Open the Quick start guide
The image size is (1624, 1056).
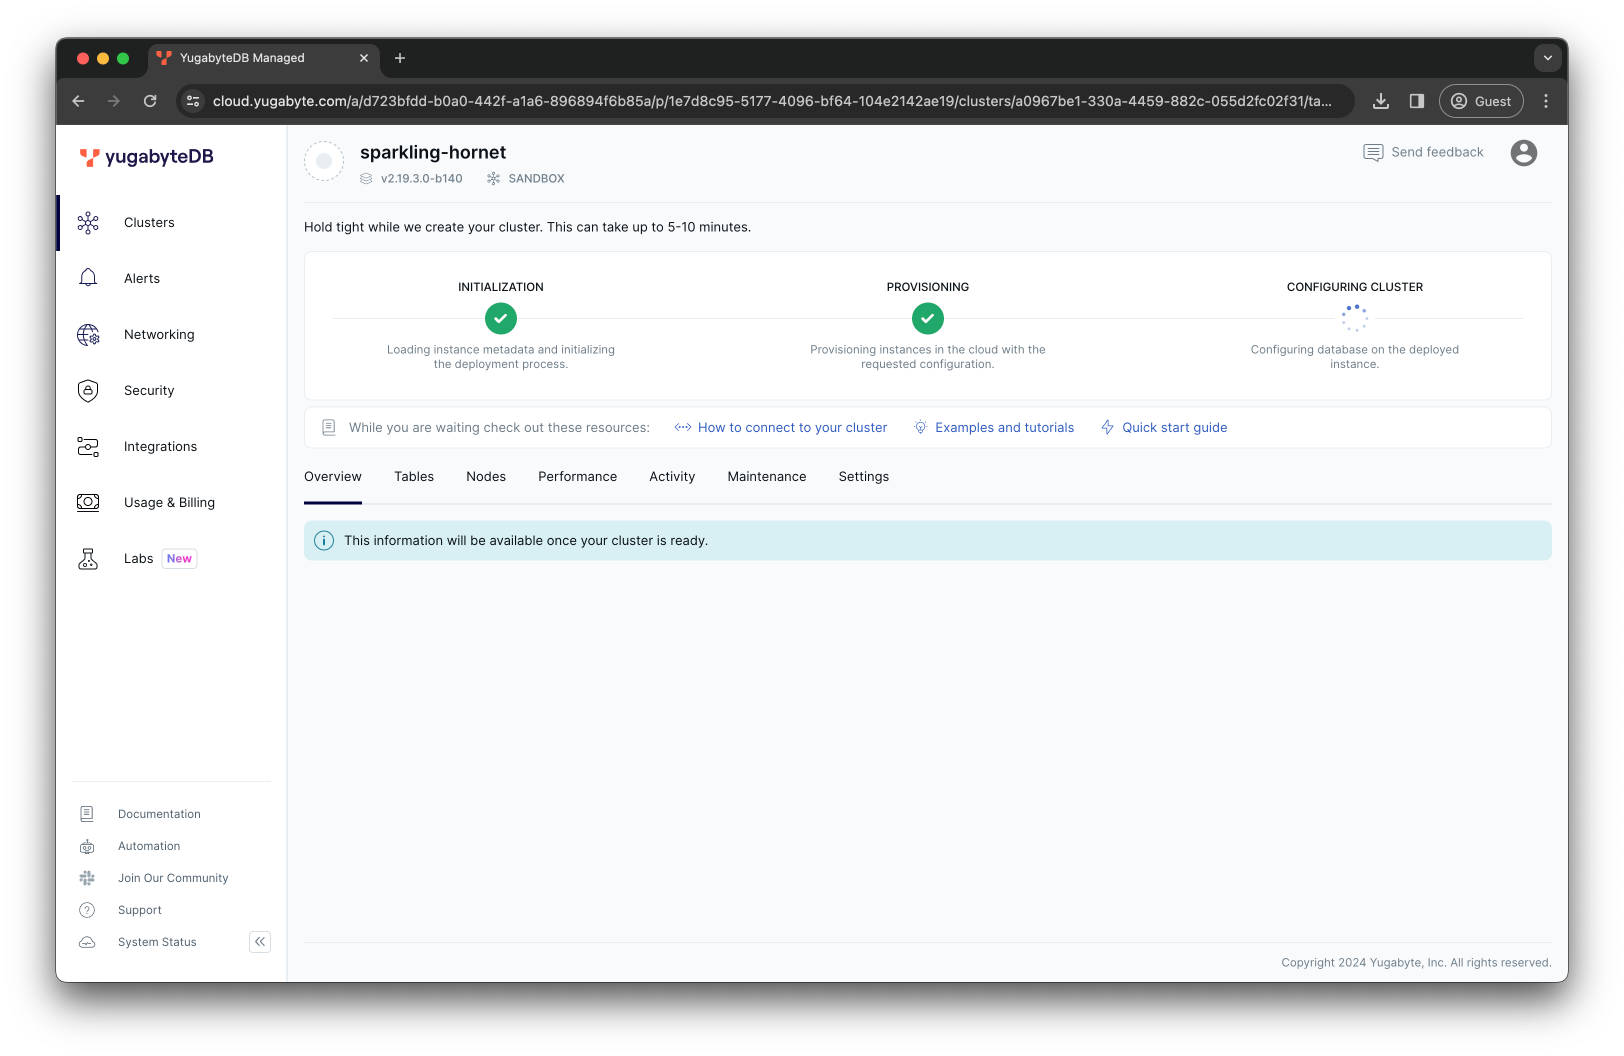coord(1175,427)
